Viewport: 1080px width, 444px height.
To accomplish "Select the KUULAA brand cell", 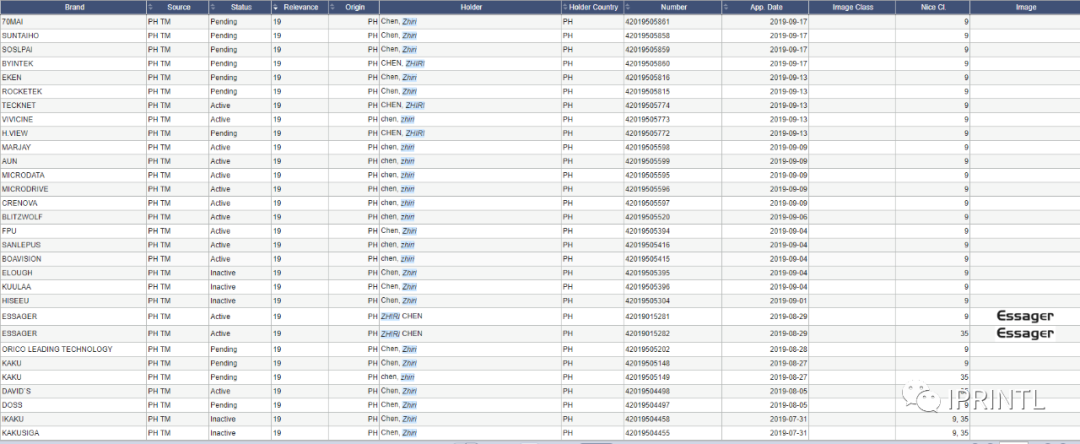I will tap(74, 286).
